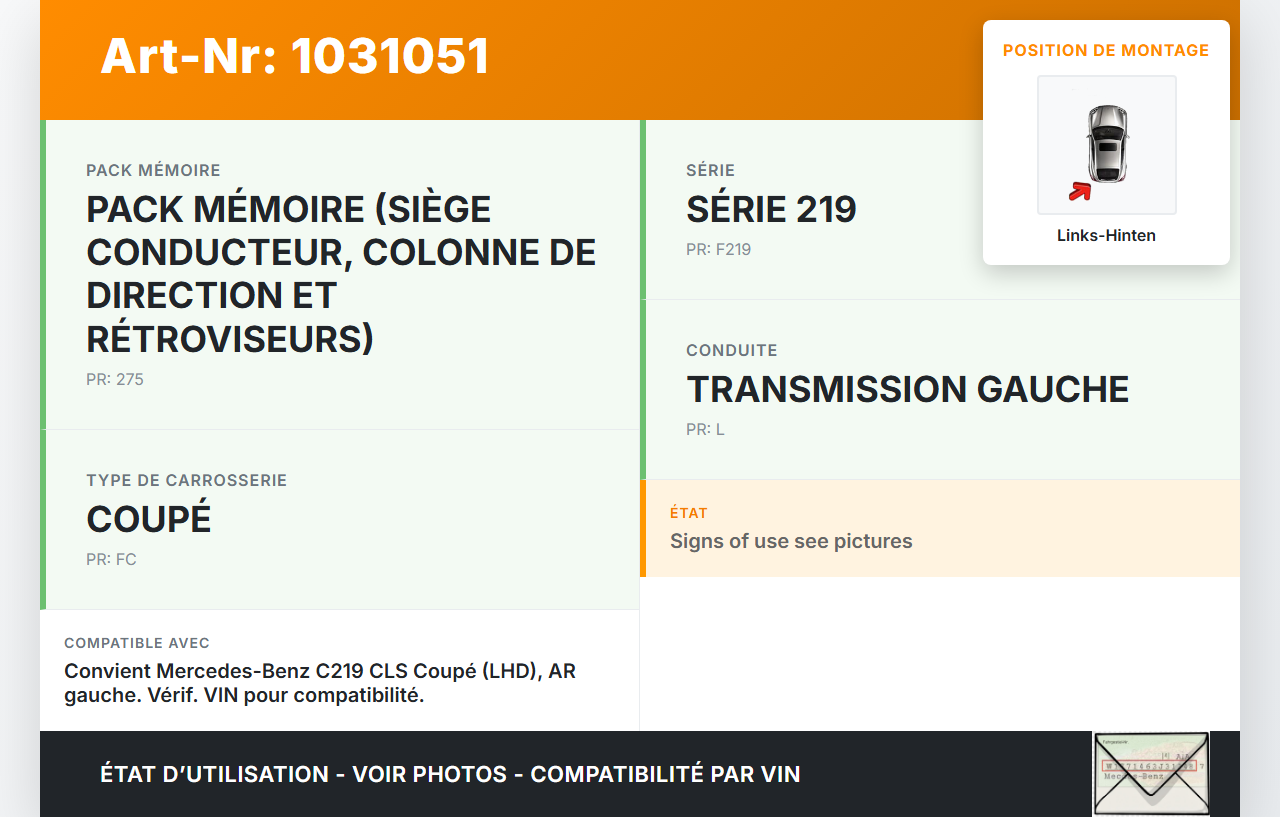
Task: Click the top-view car image
Action: (1107, 143)
